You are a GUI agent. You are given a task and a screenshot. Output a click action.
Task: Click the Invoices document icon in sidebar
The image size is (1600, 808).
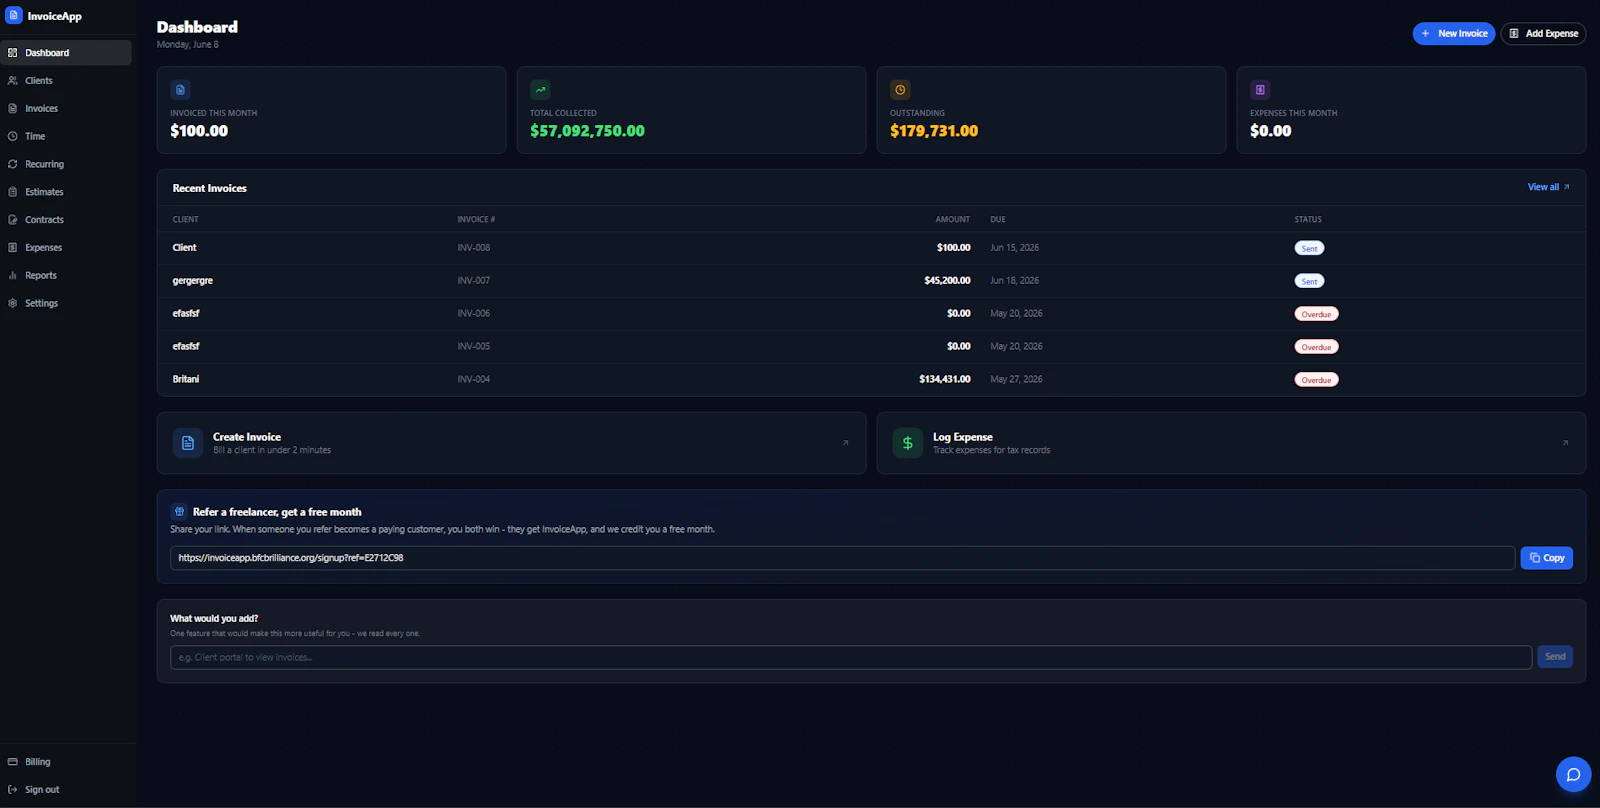click(x=13, y=109)
